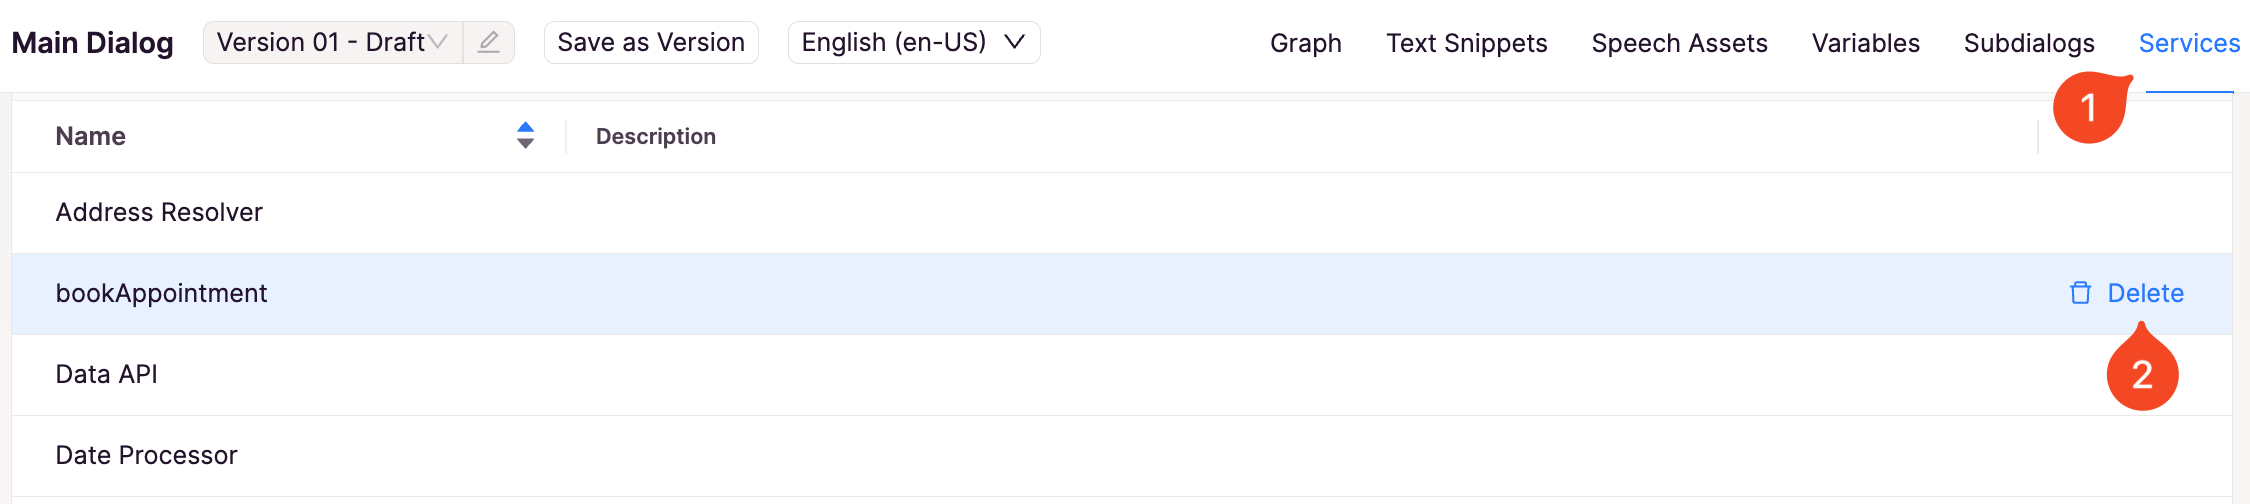The image size is (2250, 504).
Task: Open the Address Resolver service row
Action: pyautogui.click(x=1122, y=212)
